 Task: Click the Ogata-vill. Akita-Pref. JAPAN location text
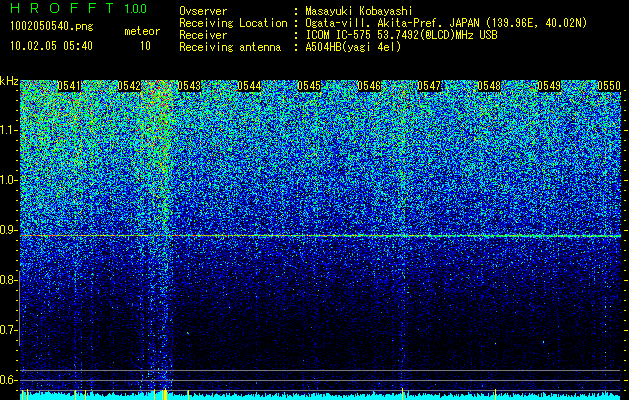click(x=446, y=23)
